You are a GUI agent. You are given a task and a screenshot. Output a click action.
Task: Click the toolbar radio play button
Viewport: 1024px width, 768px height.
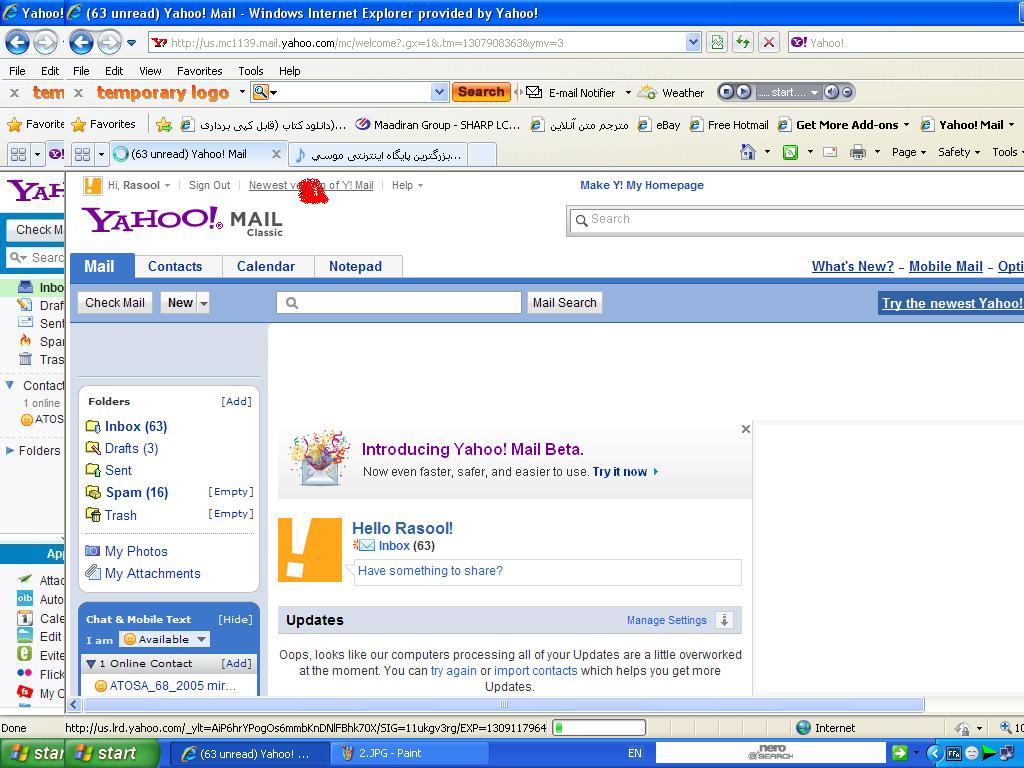tap(743, 92)
